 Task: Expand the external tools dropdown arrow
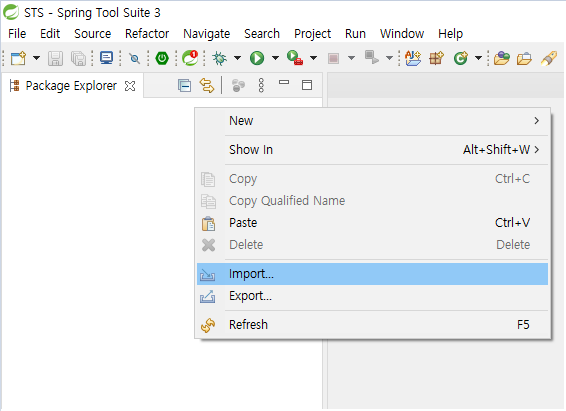click(x=313, y=58)
